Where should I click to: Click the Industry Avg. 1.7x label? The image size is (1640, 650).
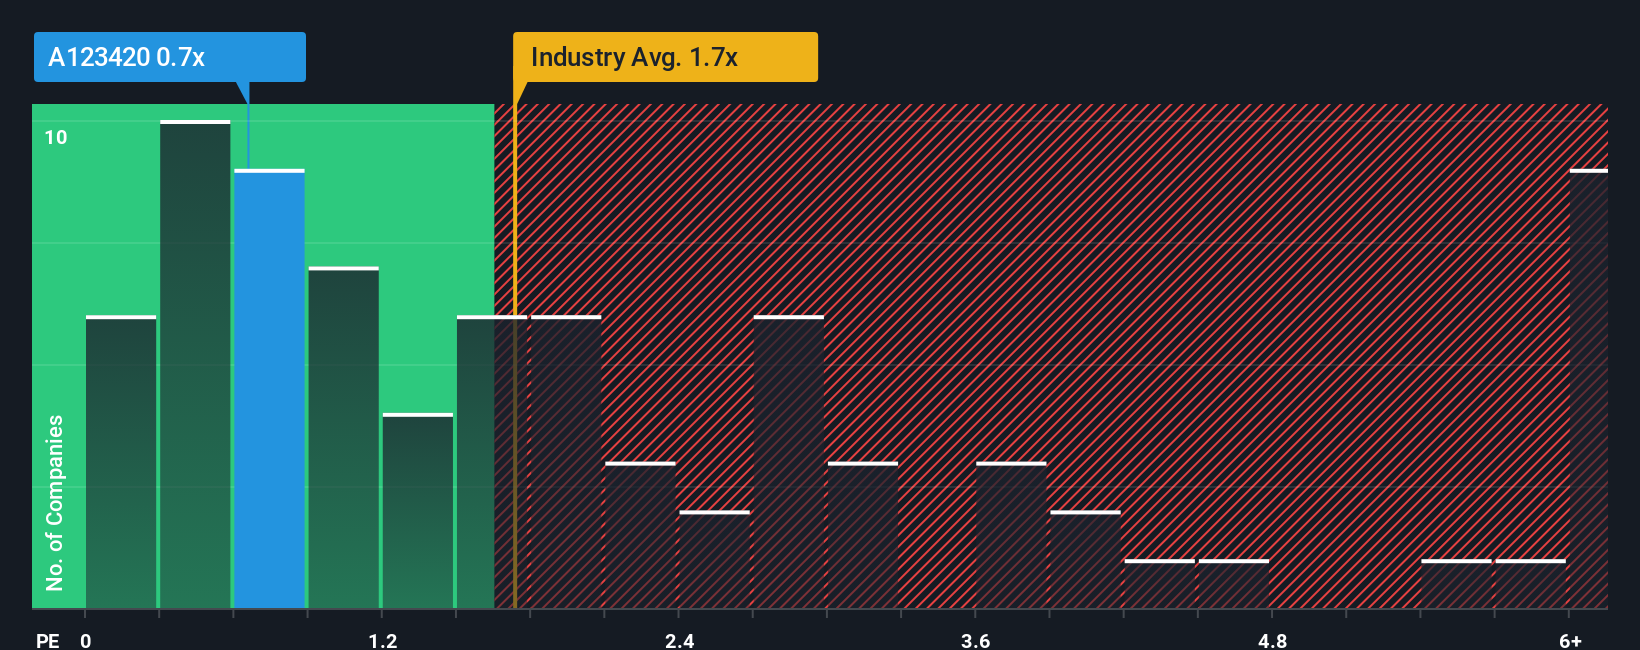pos(665,57)
